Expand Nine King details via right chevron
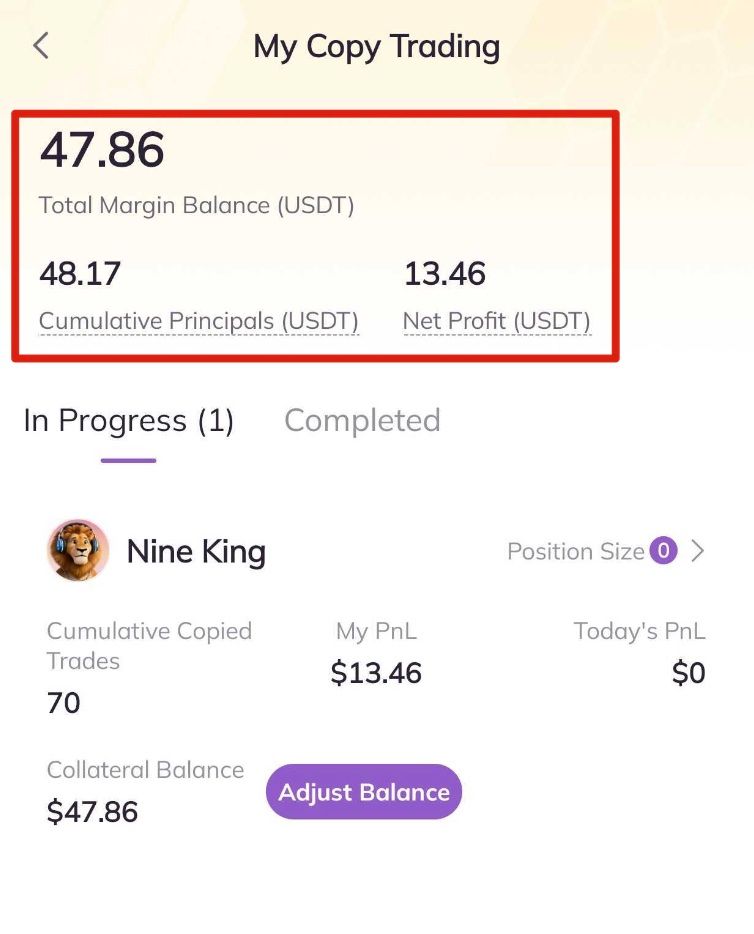 698,551
